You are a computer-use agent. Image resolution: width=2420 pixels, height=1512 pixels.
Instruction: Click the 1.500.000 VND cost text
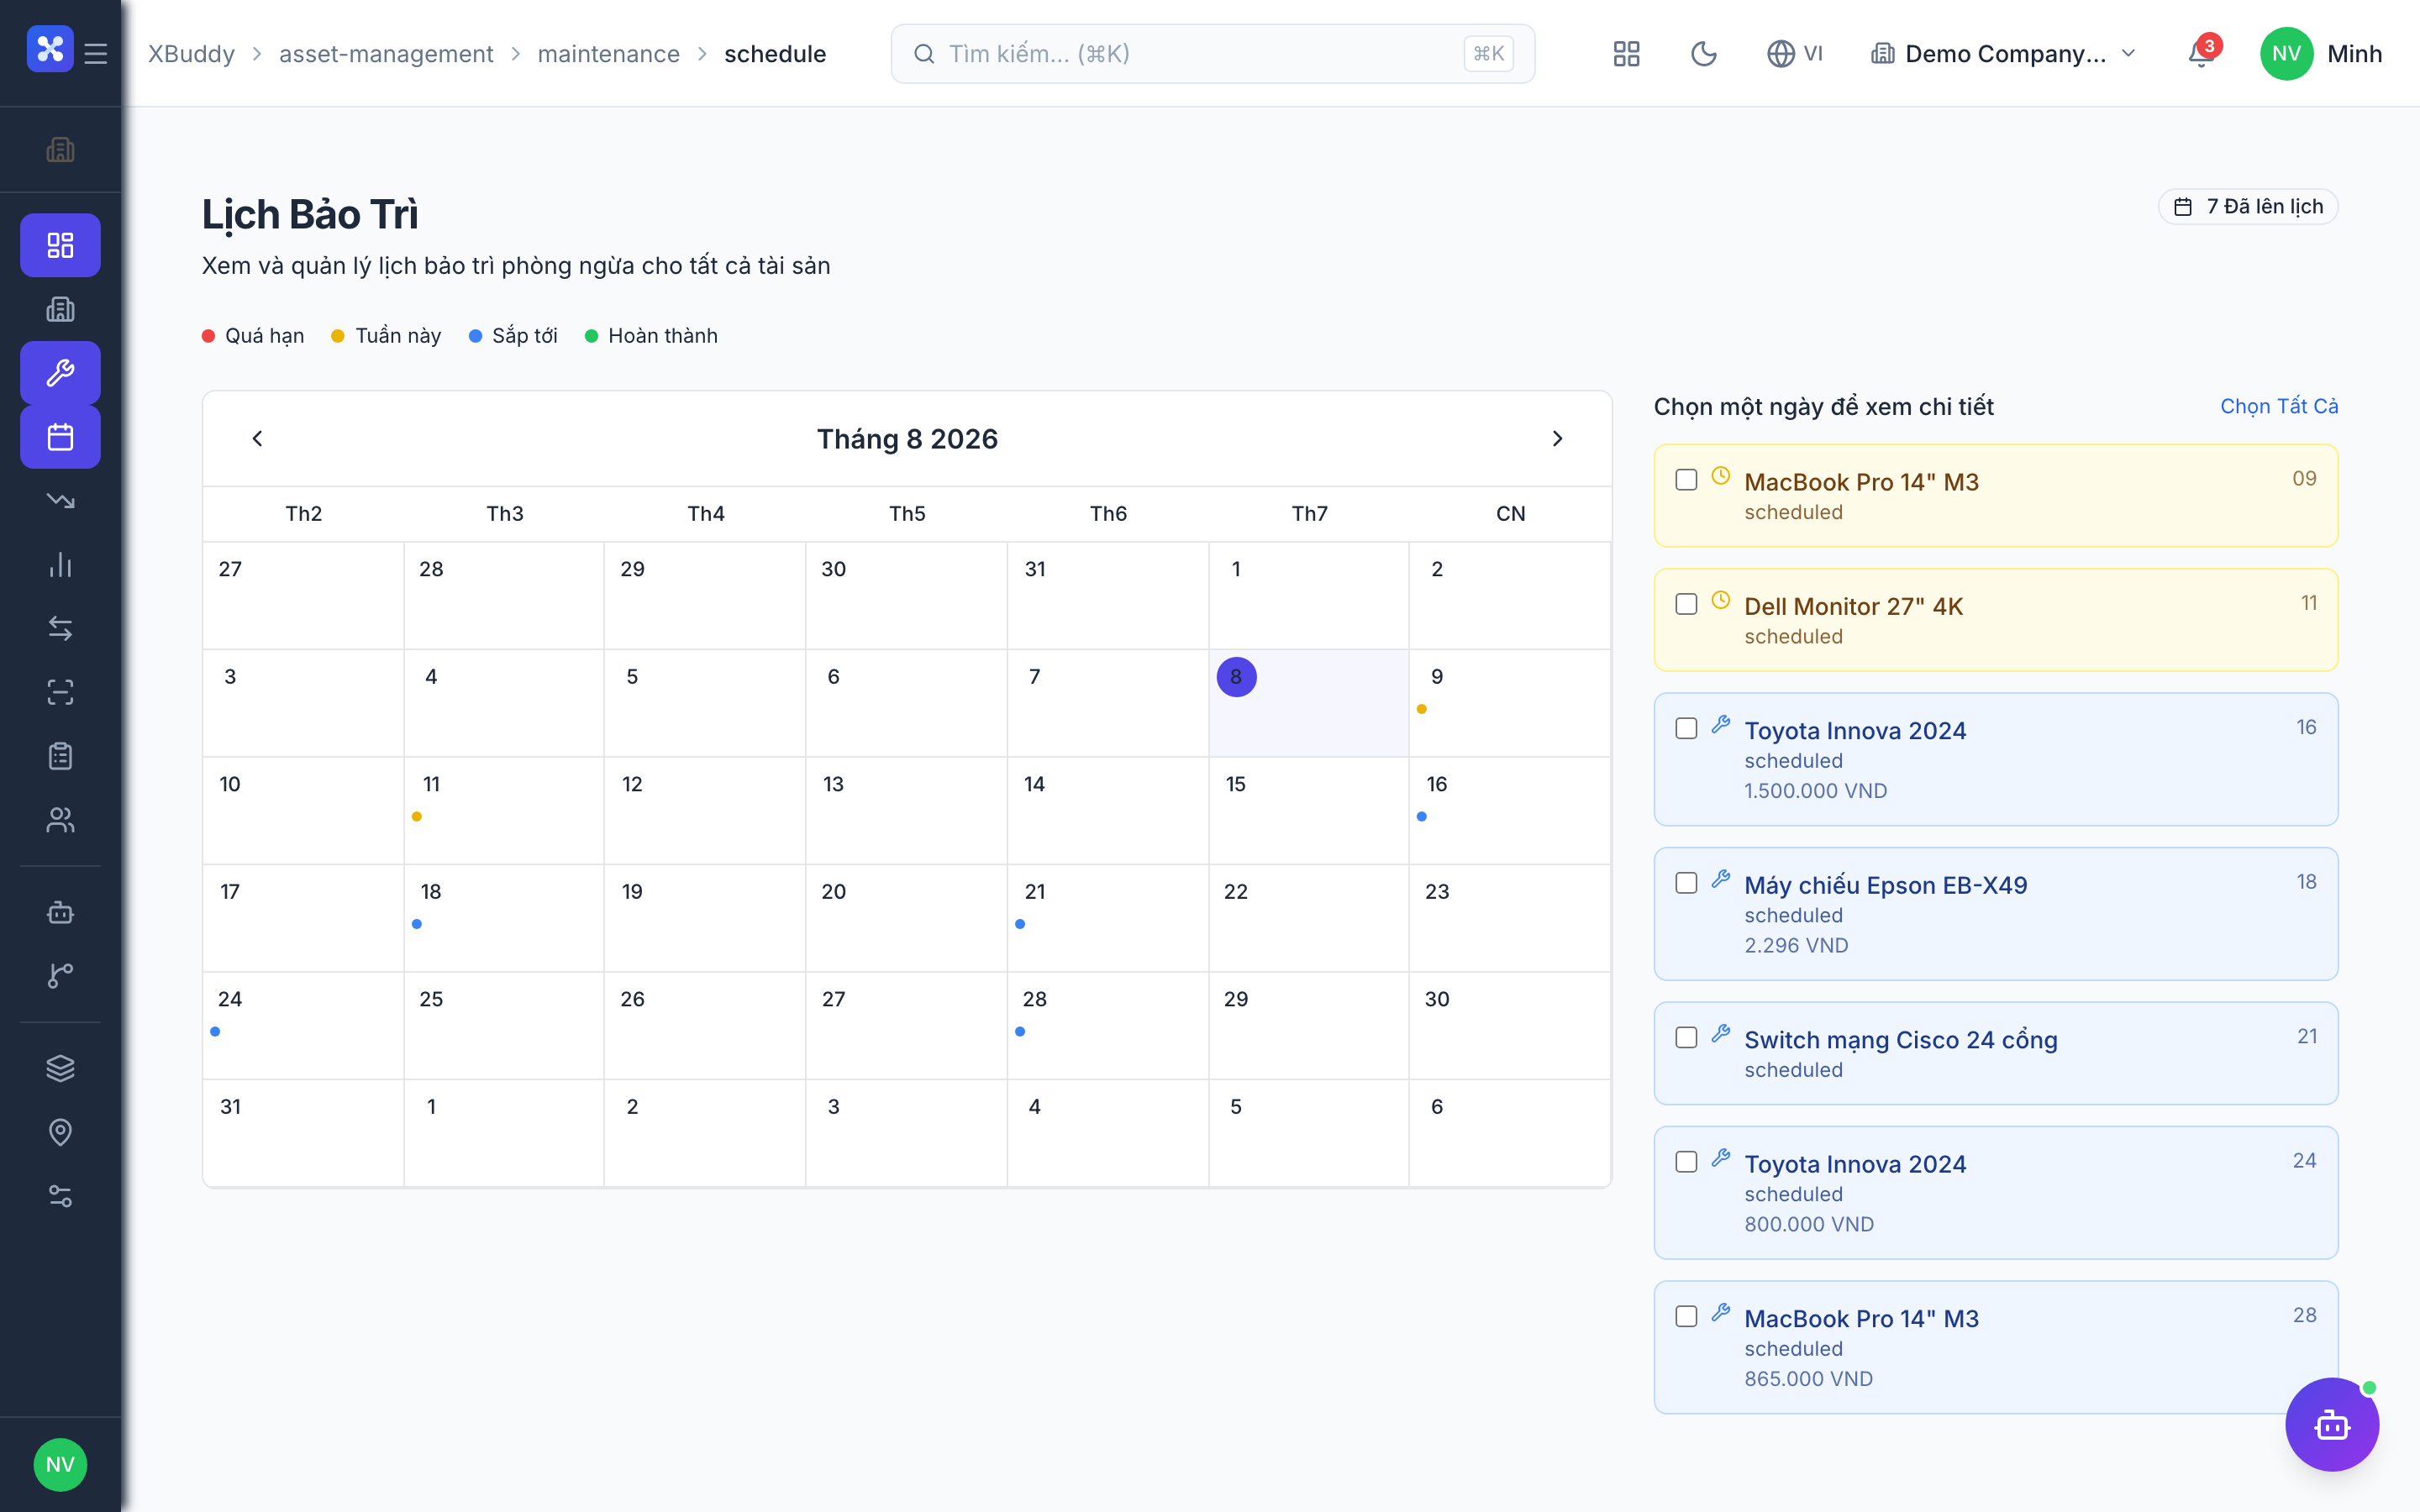tap(1815, 790)
